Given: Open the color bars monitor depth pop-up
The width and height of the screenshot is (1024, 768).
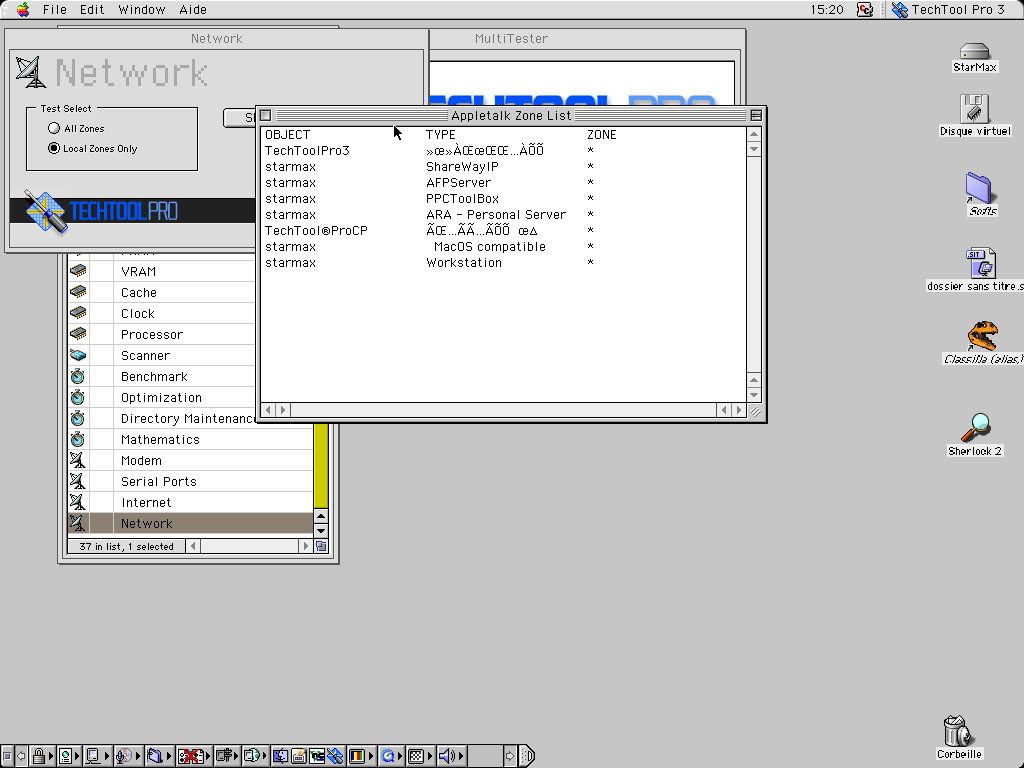Looking at the screenshot, I should coord(361,756).
